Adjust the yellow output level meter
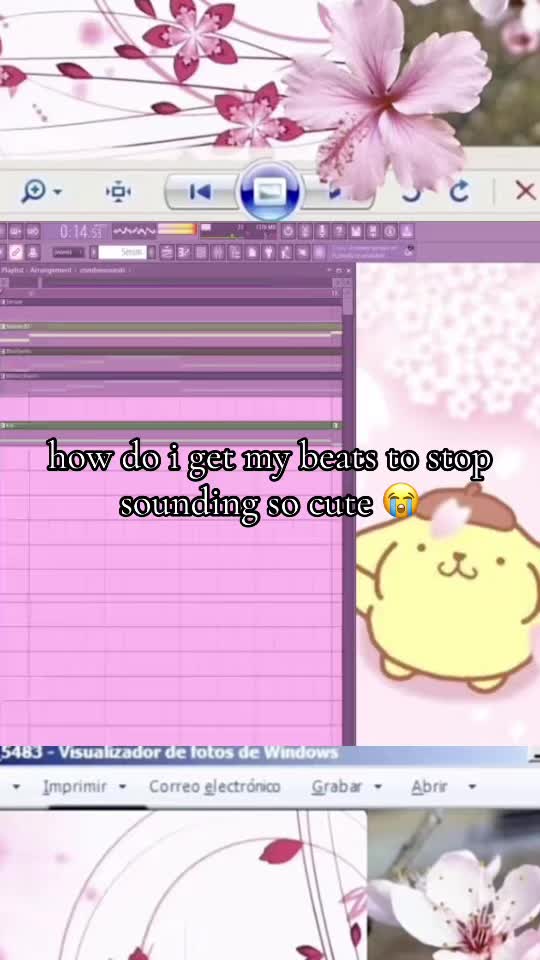Image resolution: width=540 pixels, height=960 pixels. pos(177,230)
